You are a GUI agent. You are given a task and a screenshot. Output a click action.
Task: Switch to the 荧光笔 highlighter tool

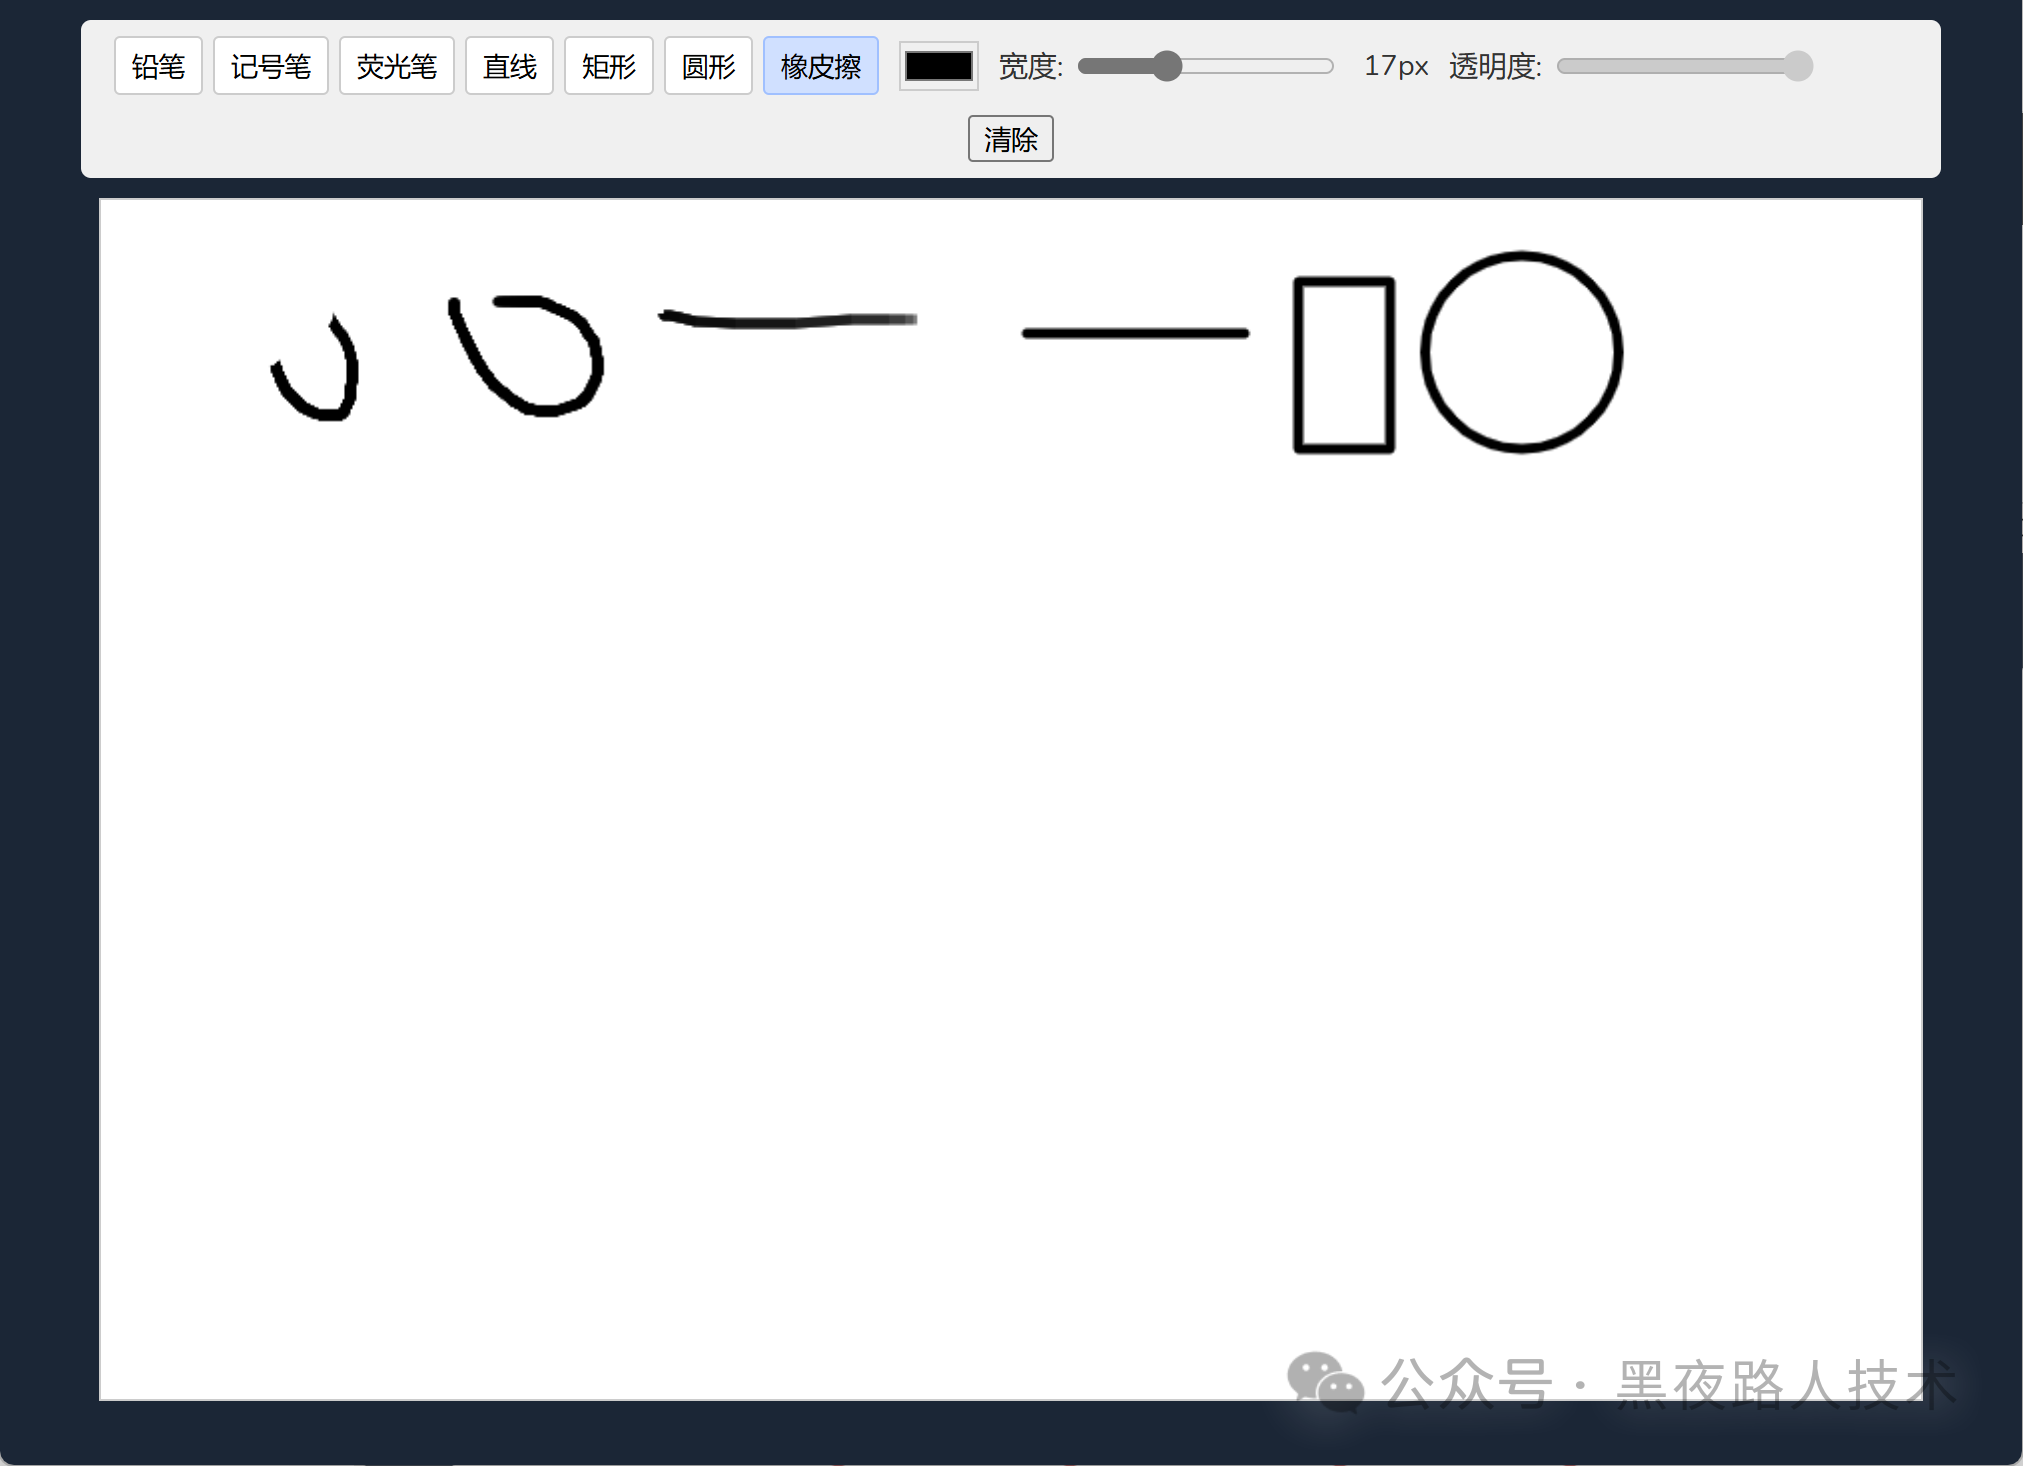coord(396,66)
